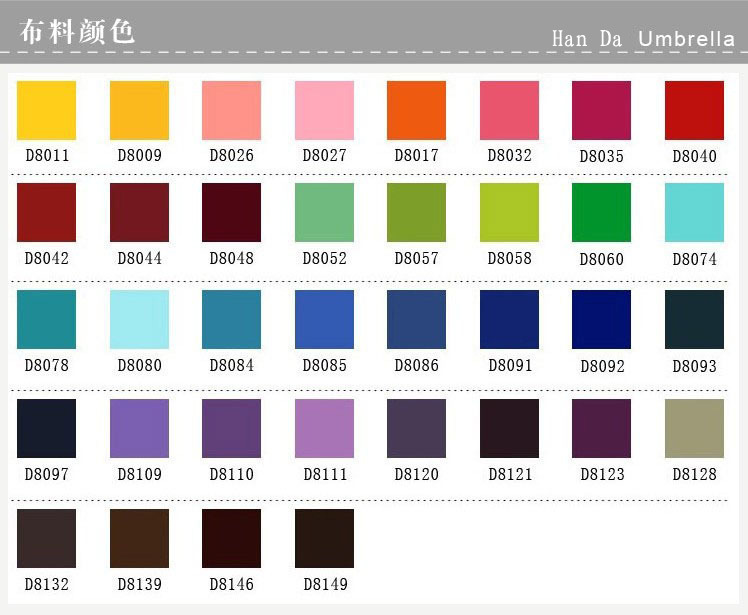
Task: Choose the orange D8017 swatch
Action: click(416, 110)
